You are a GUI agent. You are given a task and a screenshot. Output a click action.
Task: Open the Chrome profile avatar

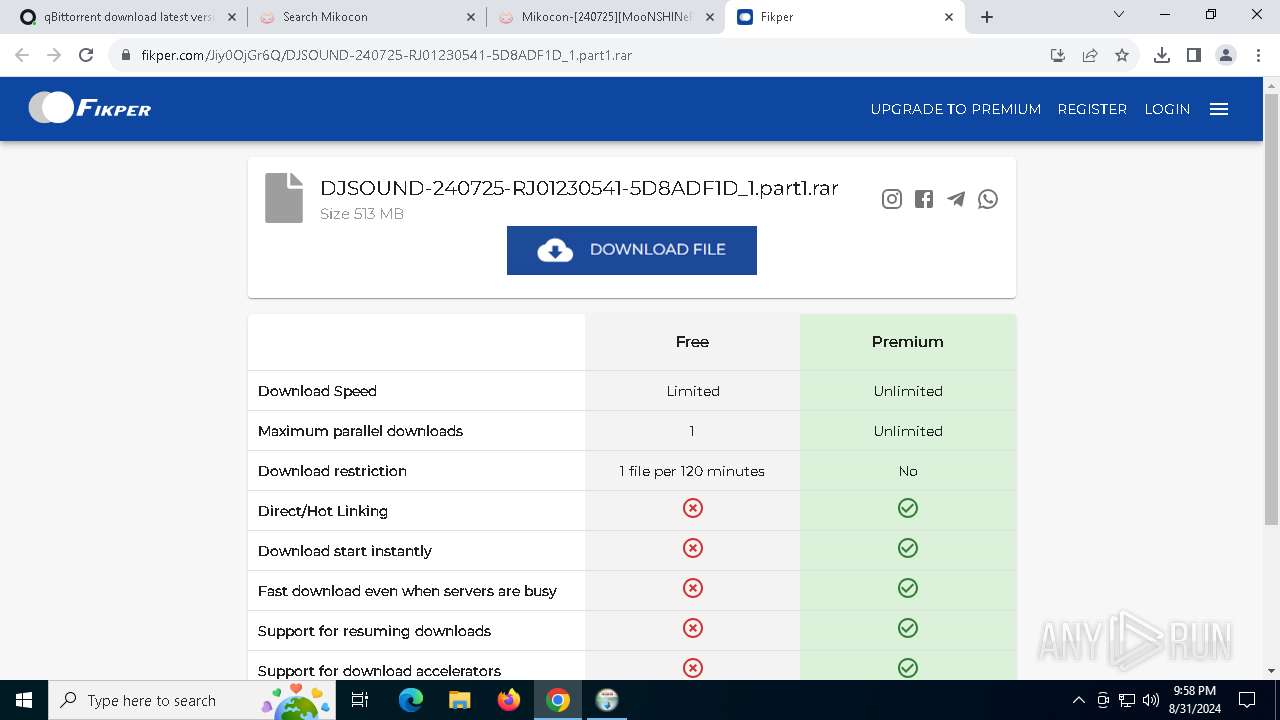(x=1226, y=55)
